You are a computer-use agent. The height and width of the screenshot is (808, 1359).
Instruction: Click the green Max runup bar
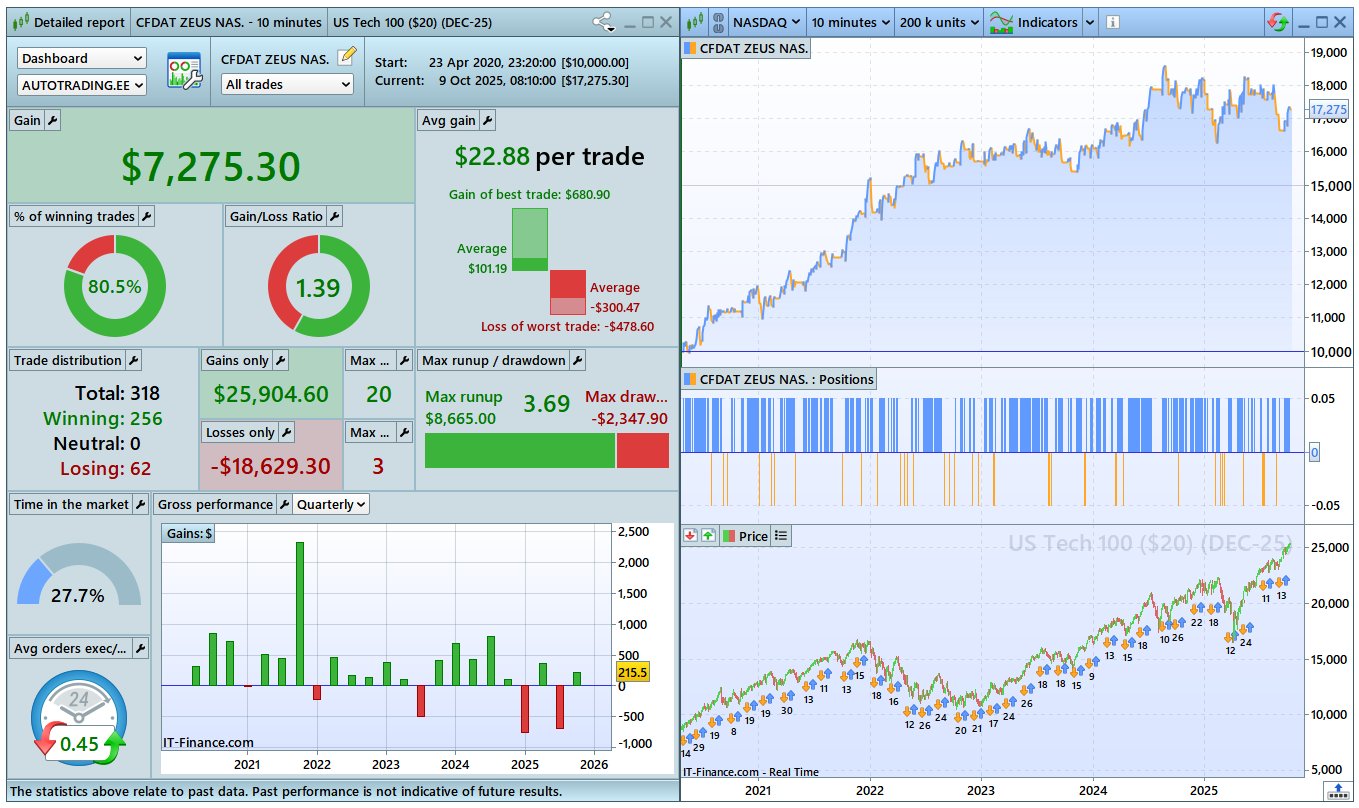519,451
